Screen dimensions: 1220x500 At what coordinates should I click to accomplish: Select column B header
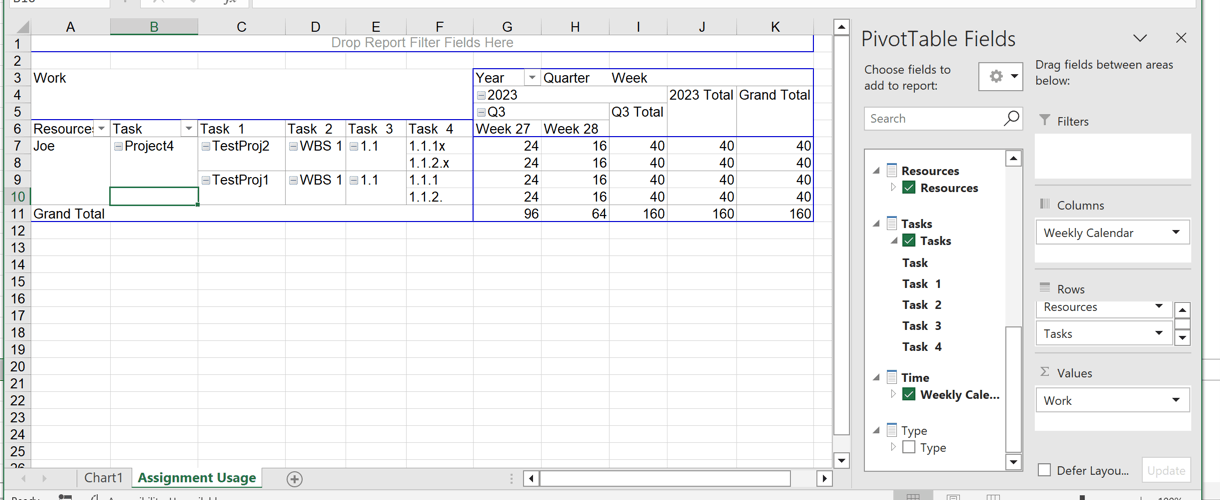point(154,27)
